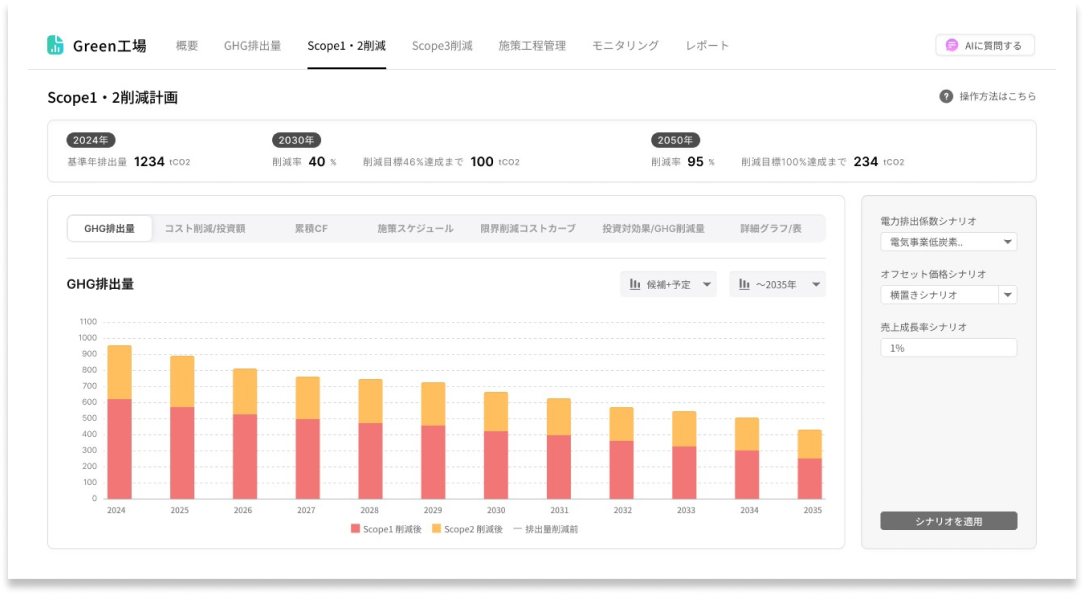
Task: Go to the モニタリング menu
Action: tap(625, 46)
